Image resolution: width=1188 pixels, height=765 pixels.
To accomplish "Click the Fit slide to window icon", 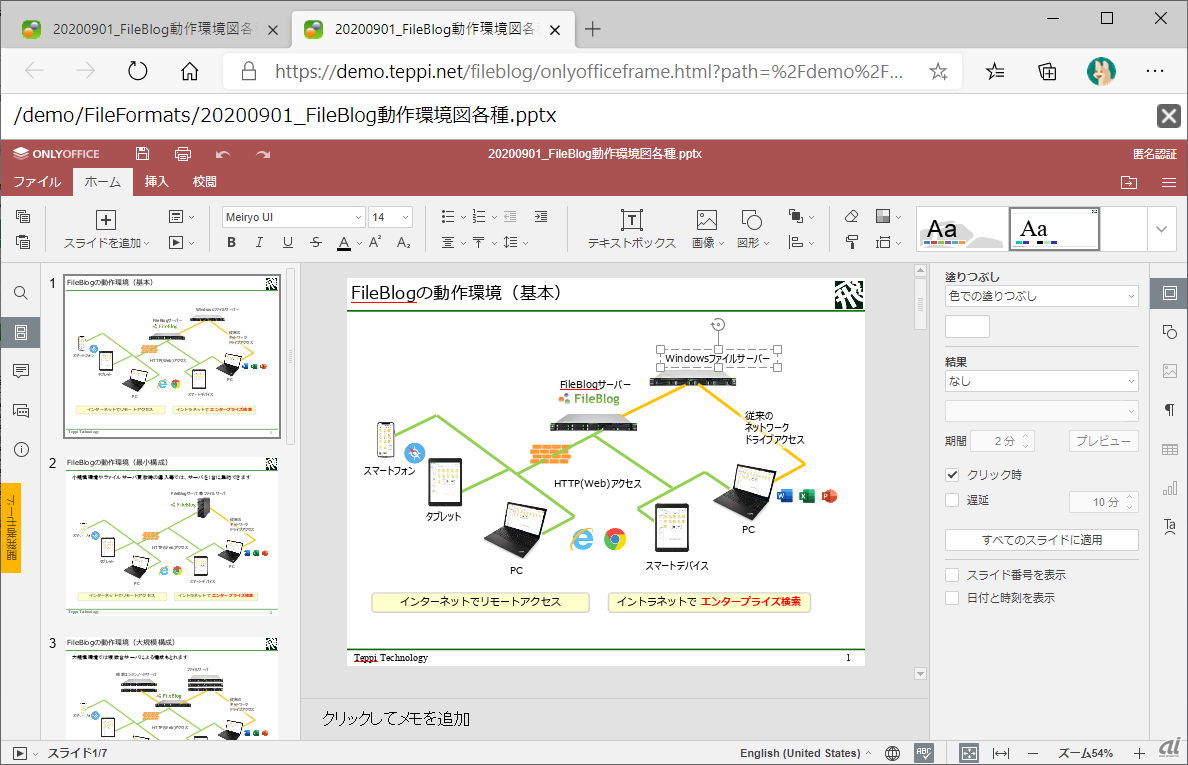I will [x=968, y=753].
